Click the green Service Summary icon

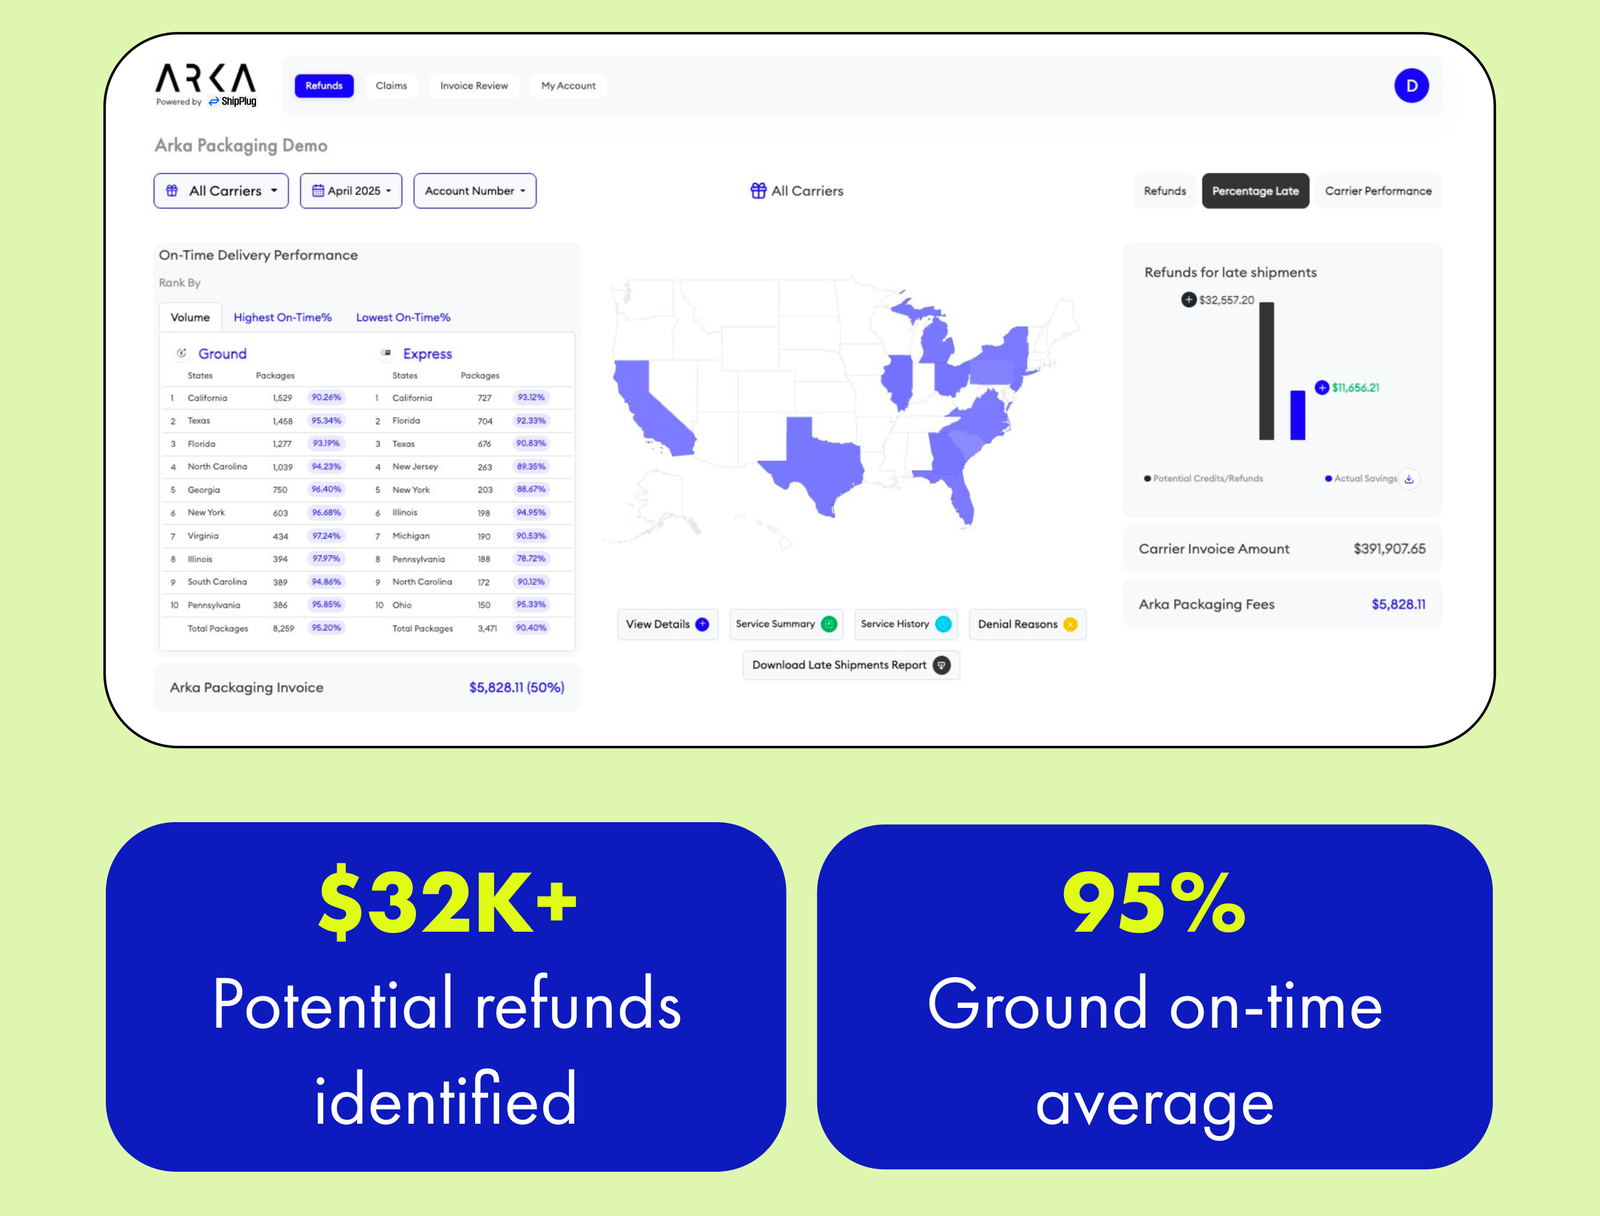tap(829, 624)
